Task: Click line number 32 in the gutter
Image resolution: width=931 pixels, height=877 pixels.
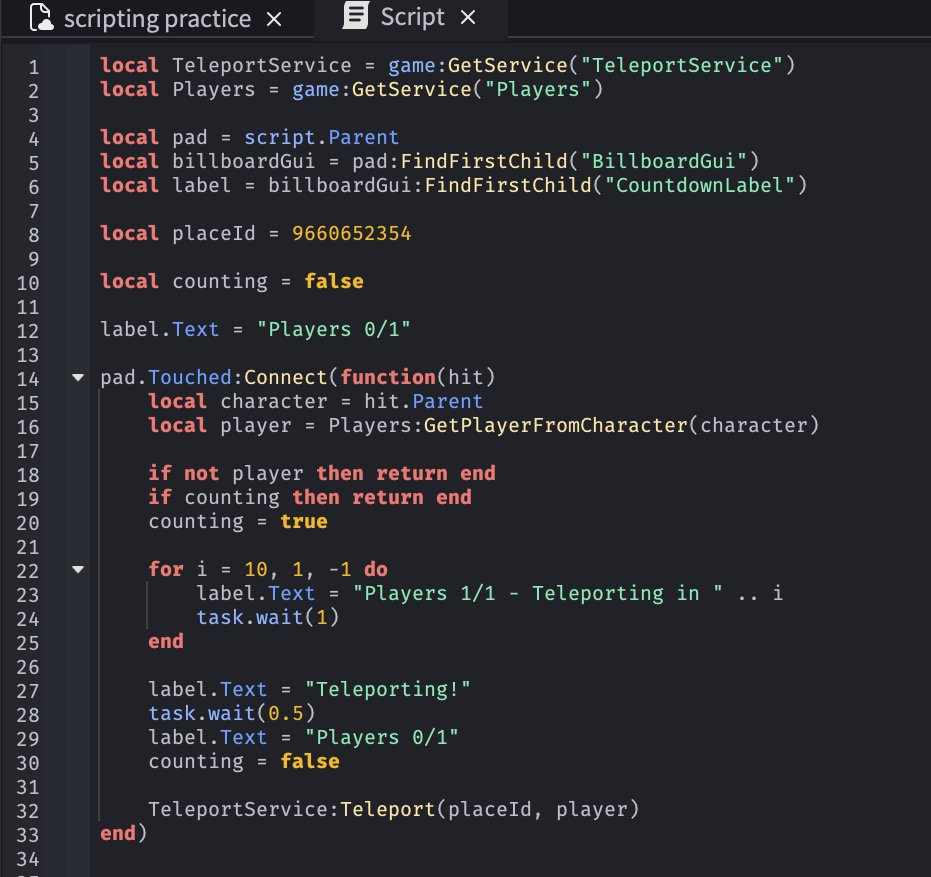Action: (28, 811)
